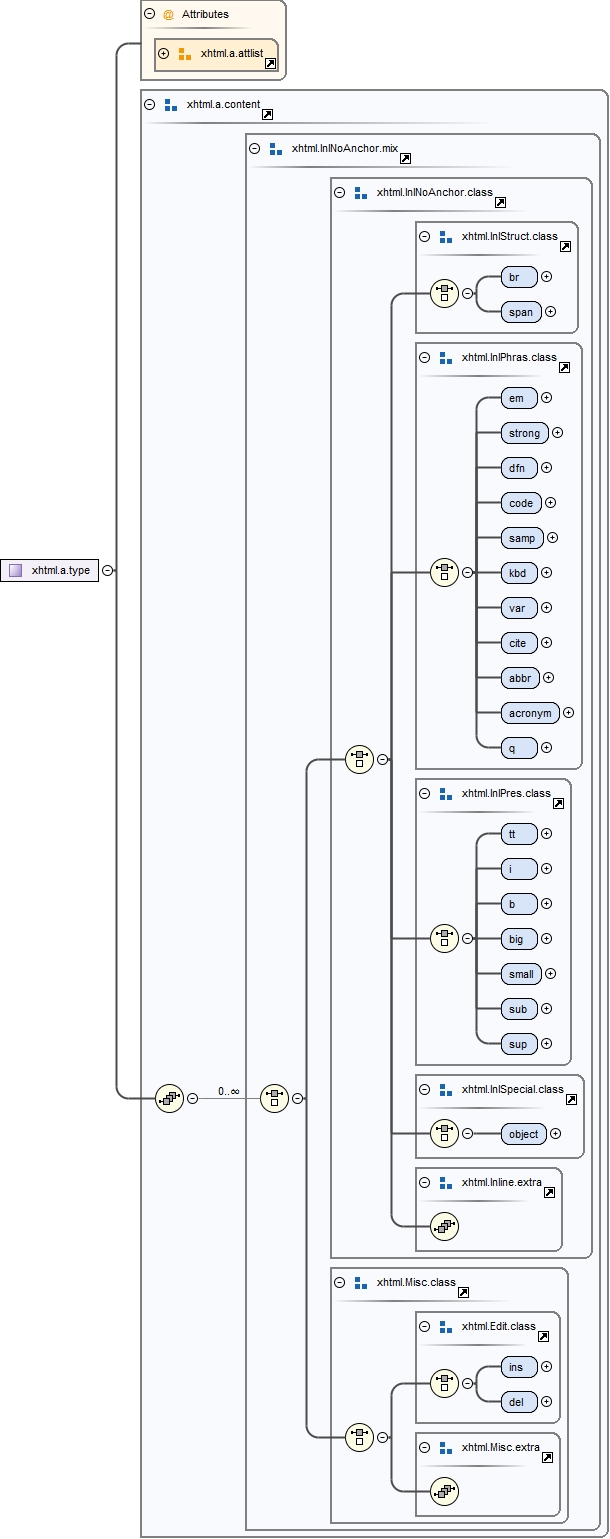The image size is (610, 1539).
Task: Collapse the xhtml.a.content group
Action: coord(149,104)
